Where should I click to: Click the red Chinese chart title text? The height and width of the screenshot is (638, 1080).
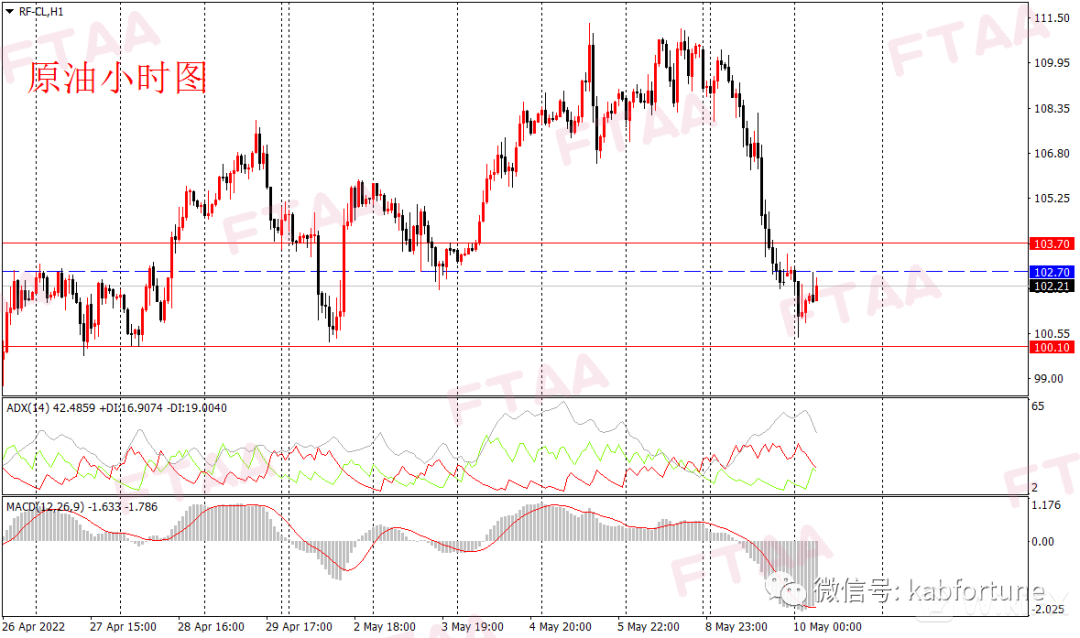coord(116,77)
